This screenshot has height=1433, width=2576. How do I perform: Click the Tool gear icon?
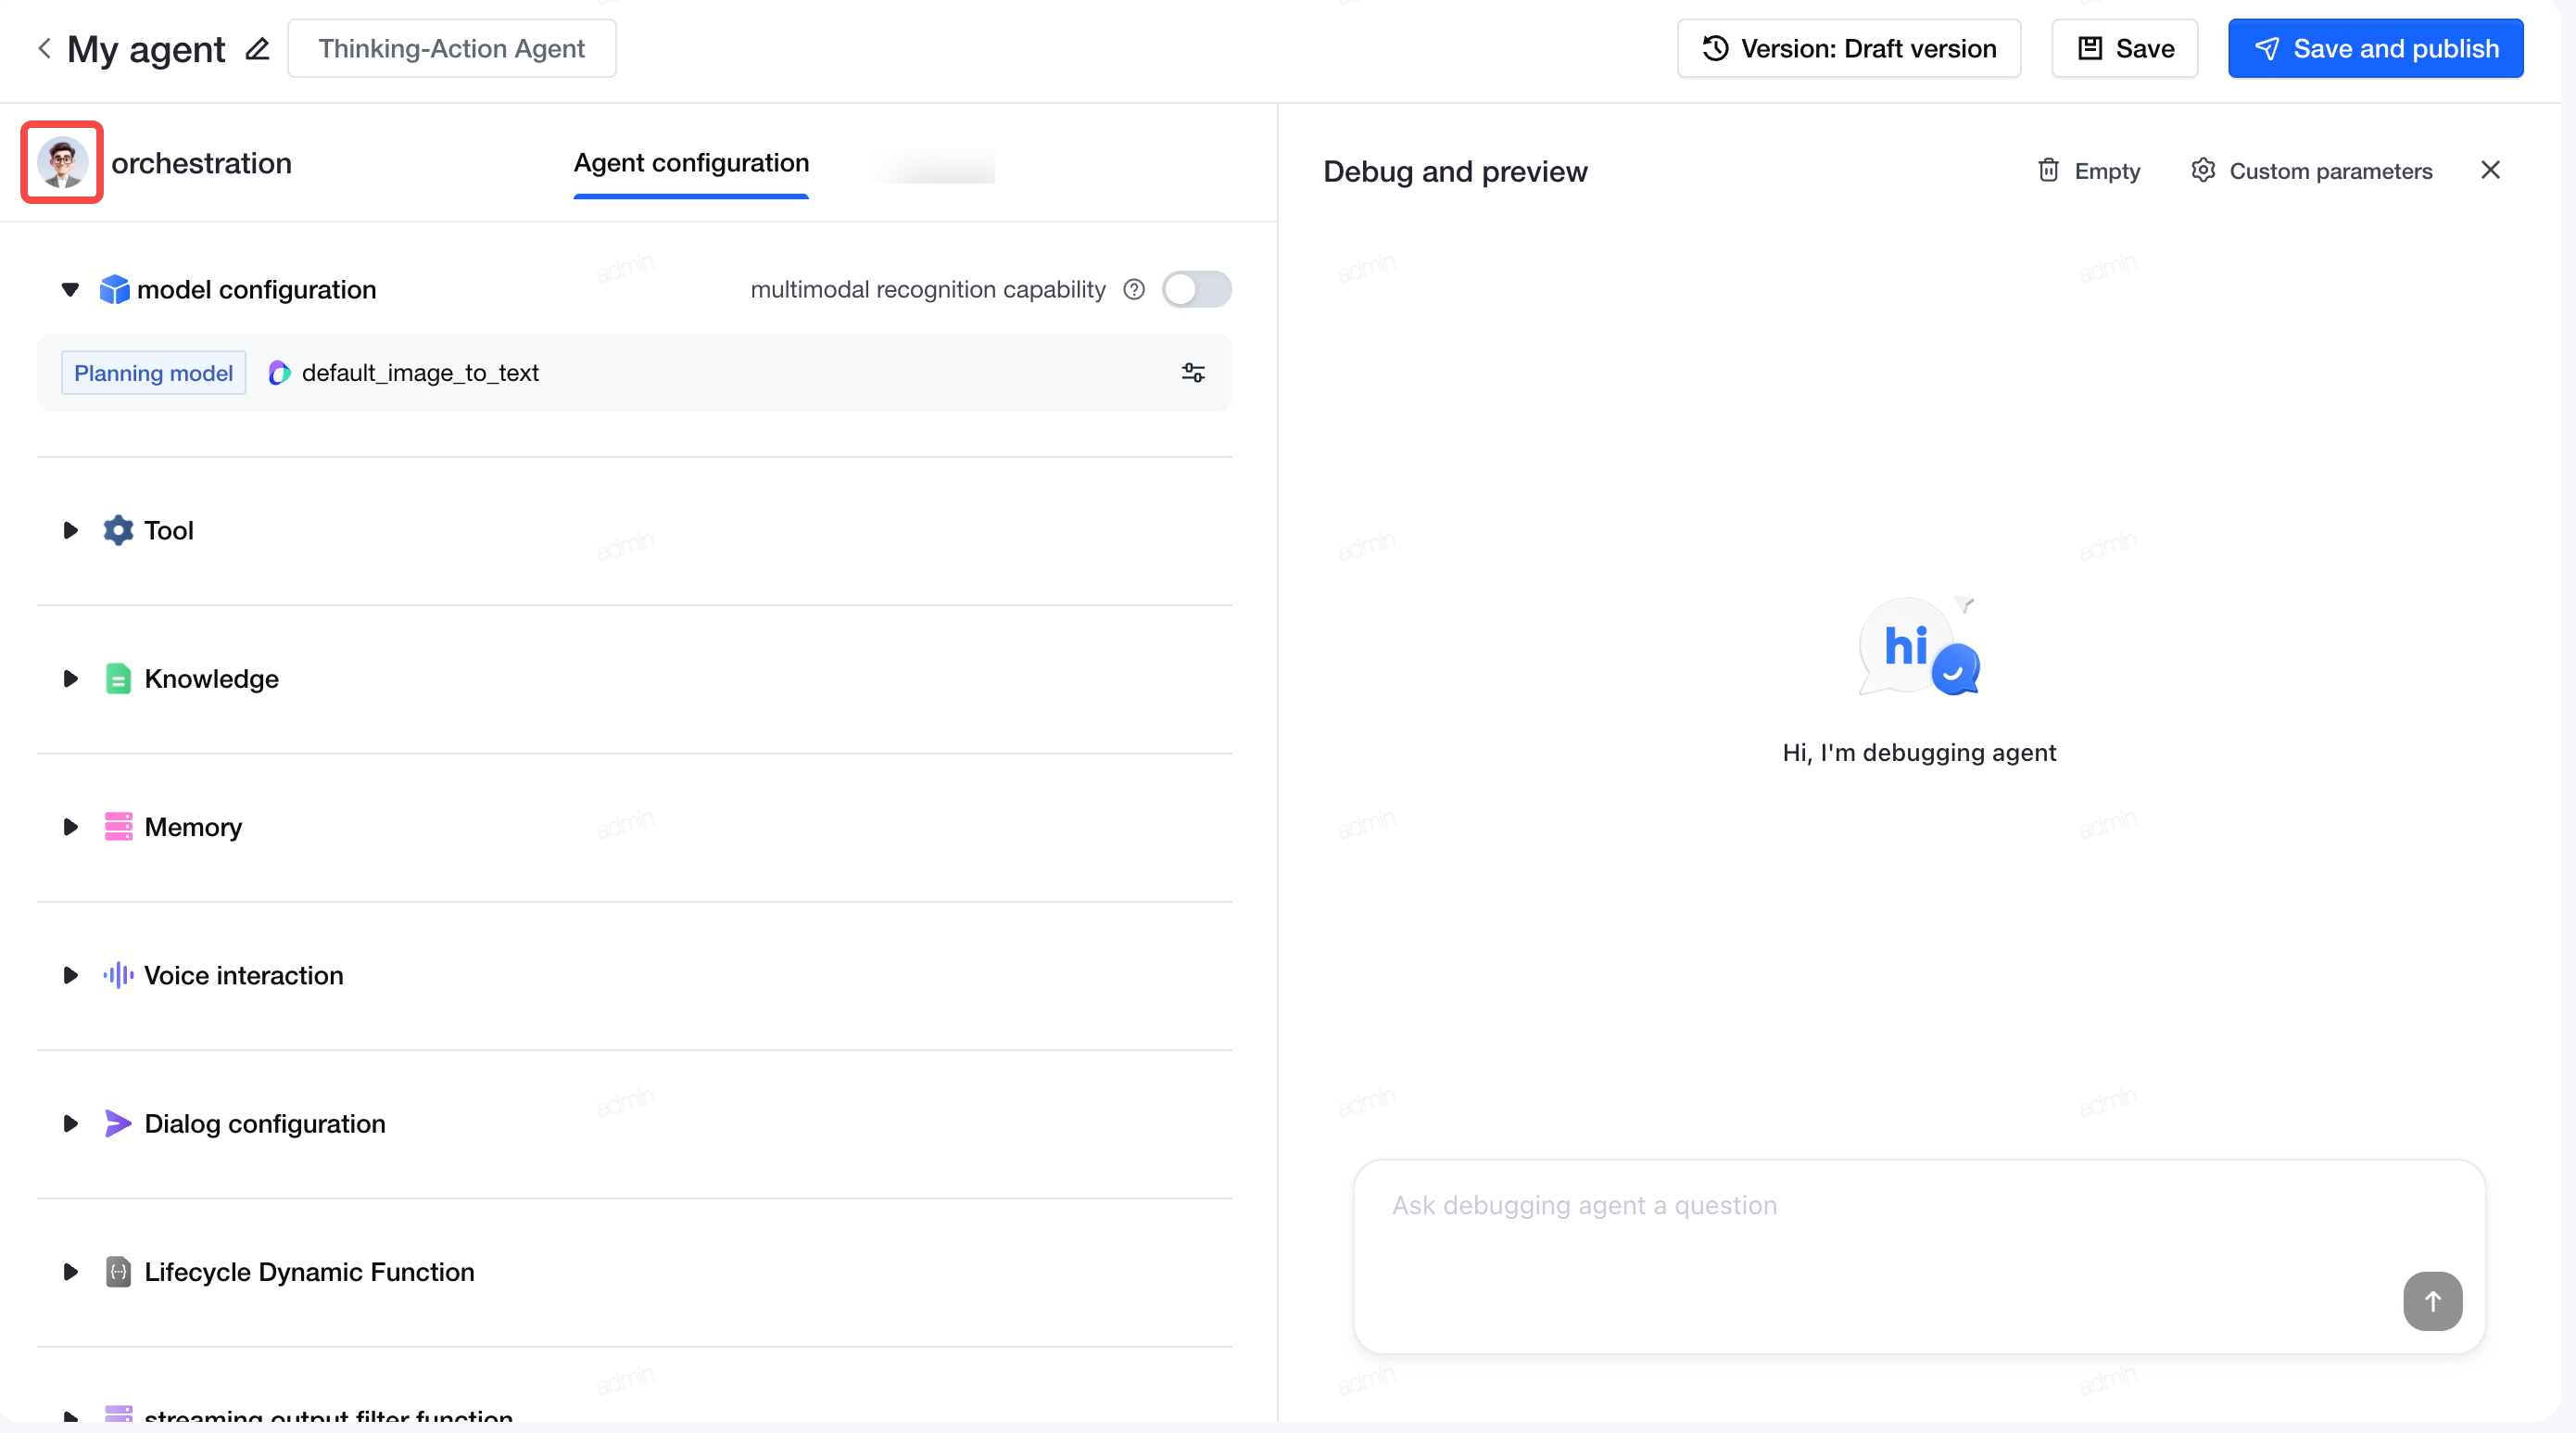click(x=118, y=530)
